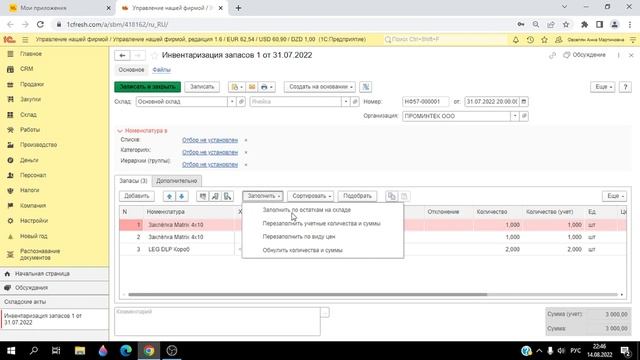Click the email envelope icon in document toolbar
The width and height of the screenshot is (640, 360).
pyautogui.click(x=252, y=87)
